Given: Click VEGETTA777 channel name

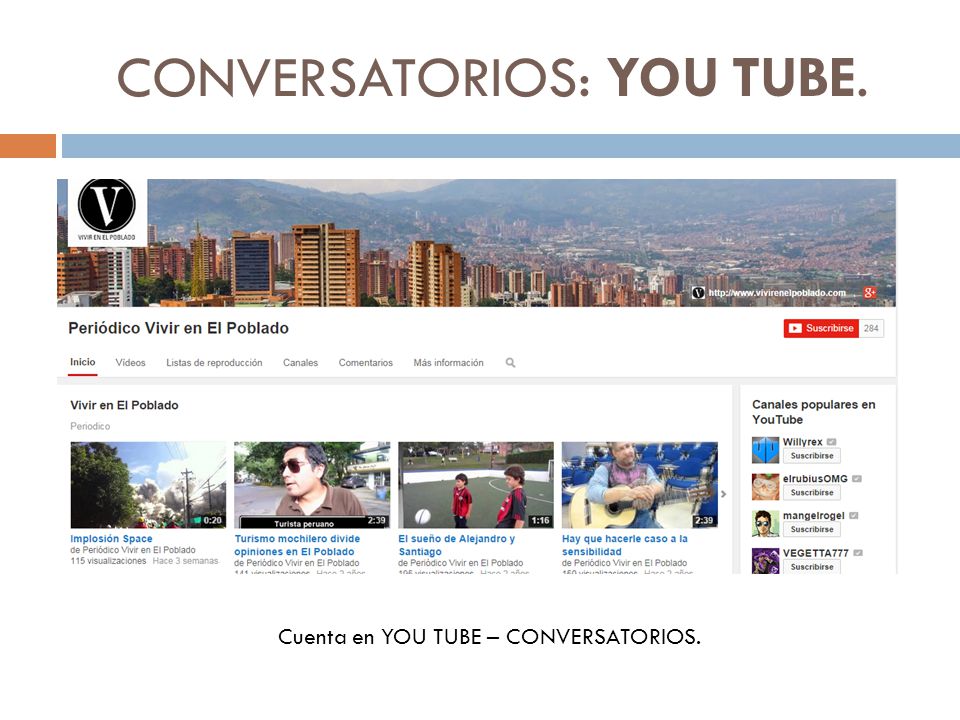Looking at the screenshot, I should (816, 553).
